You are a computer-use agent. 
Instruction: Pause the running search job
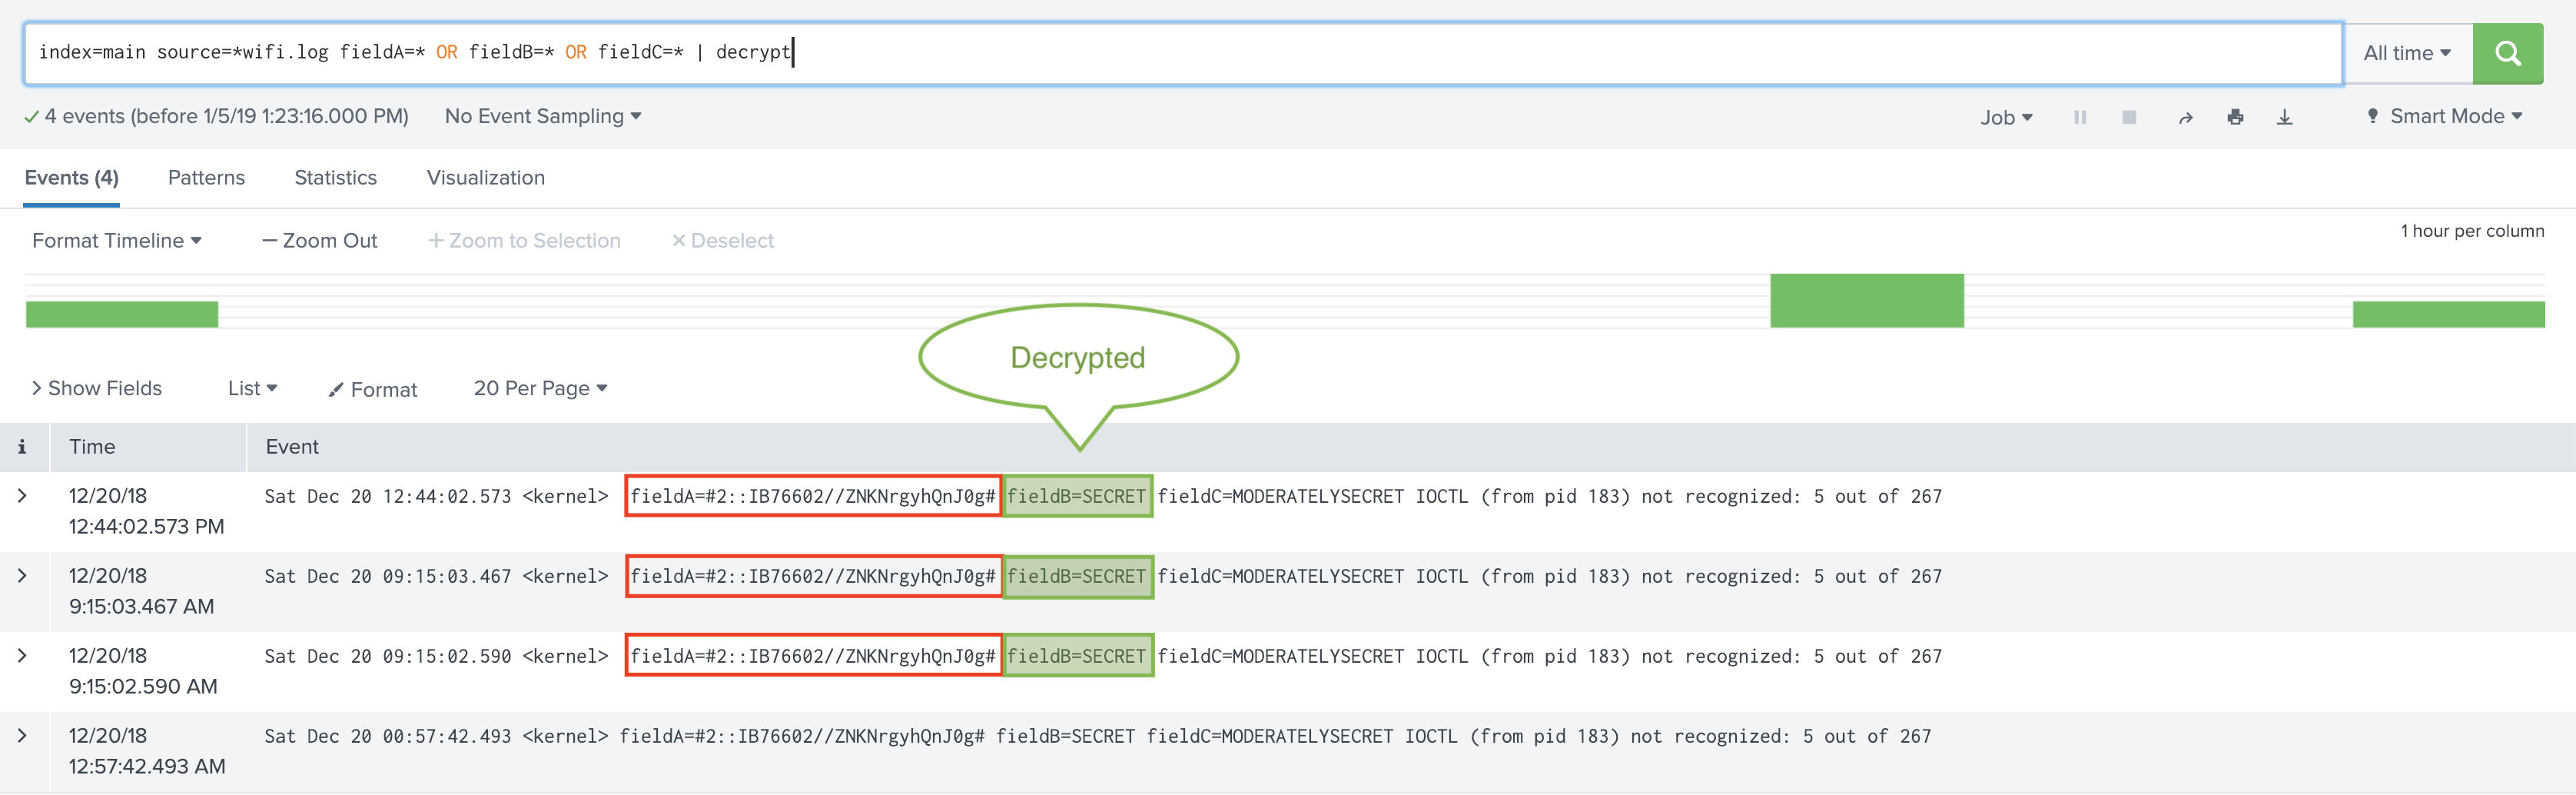(2080, 116)
